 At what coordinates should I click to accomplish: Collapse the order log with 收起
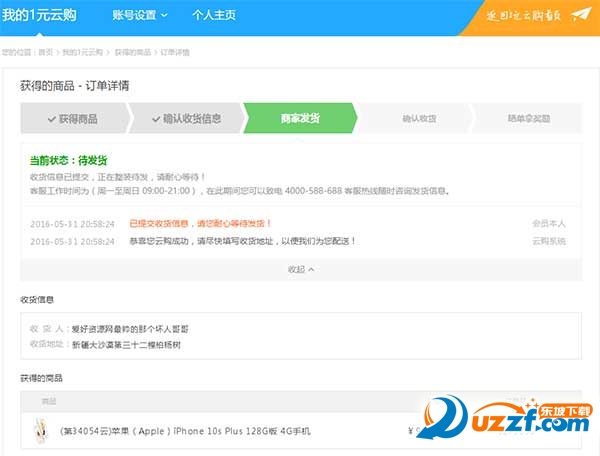pyautogui.click(x=301, y=269)
